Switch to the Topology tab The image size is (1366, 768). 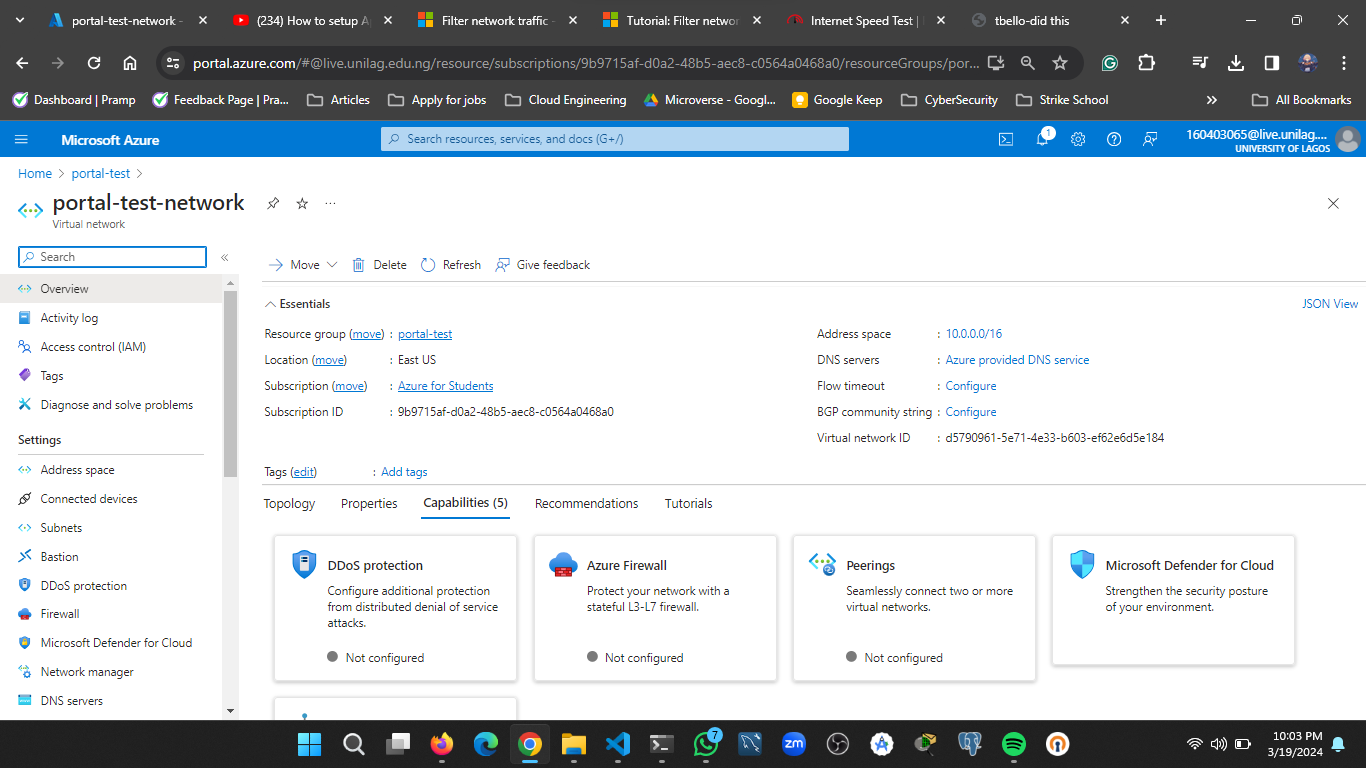point(289,504)
